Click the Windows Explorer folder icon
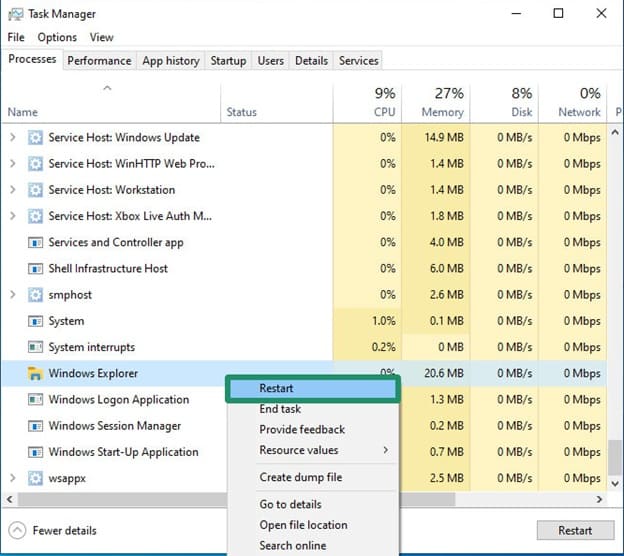 [x=35, y=373]
